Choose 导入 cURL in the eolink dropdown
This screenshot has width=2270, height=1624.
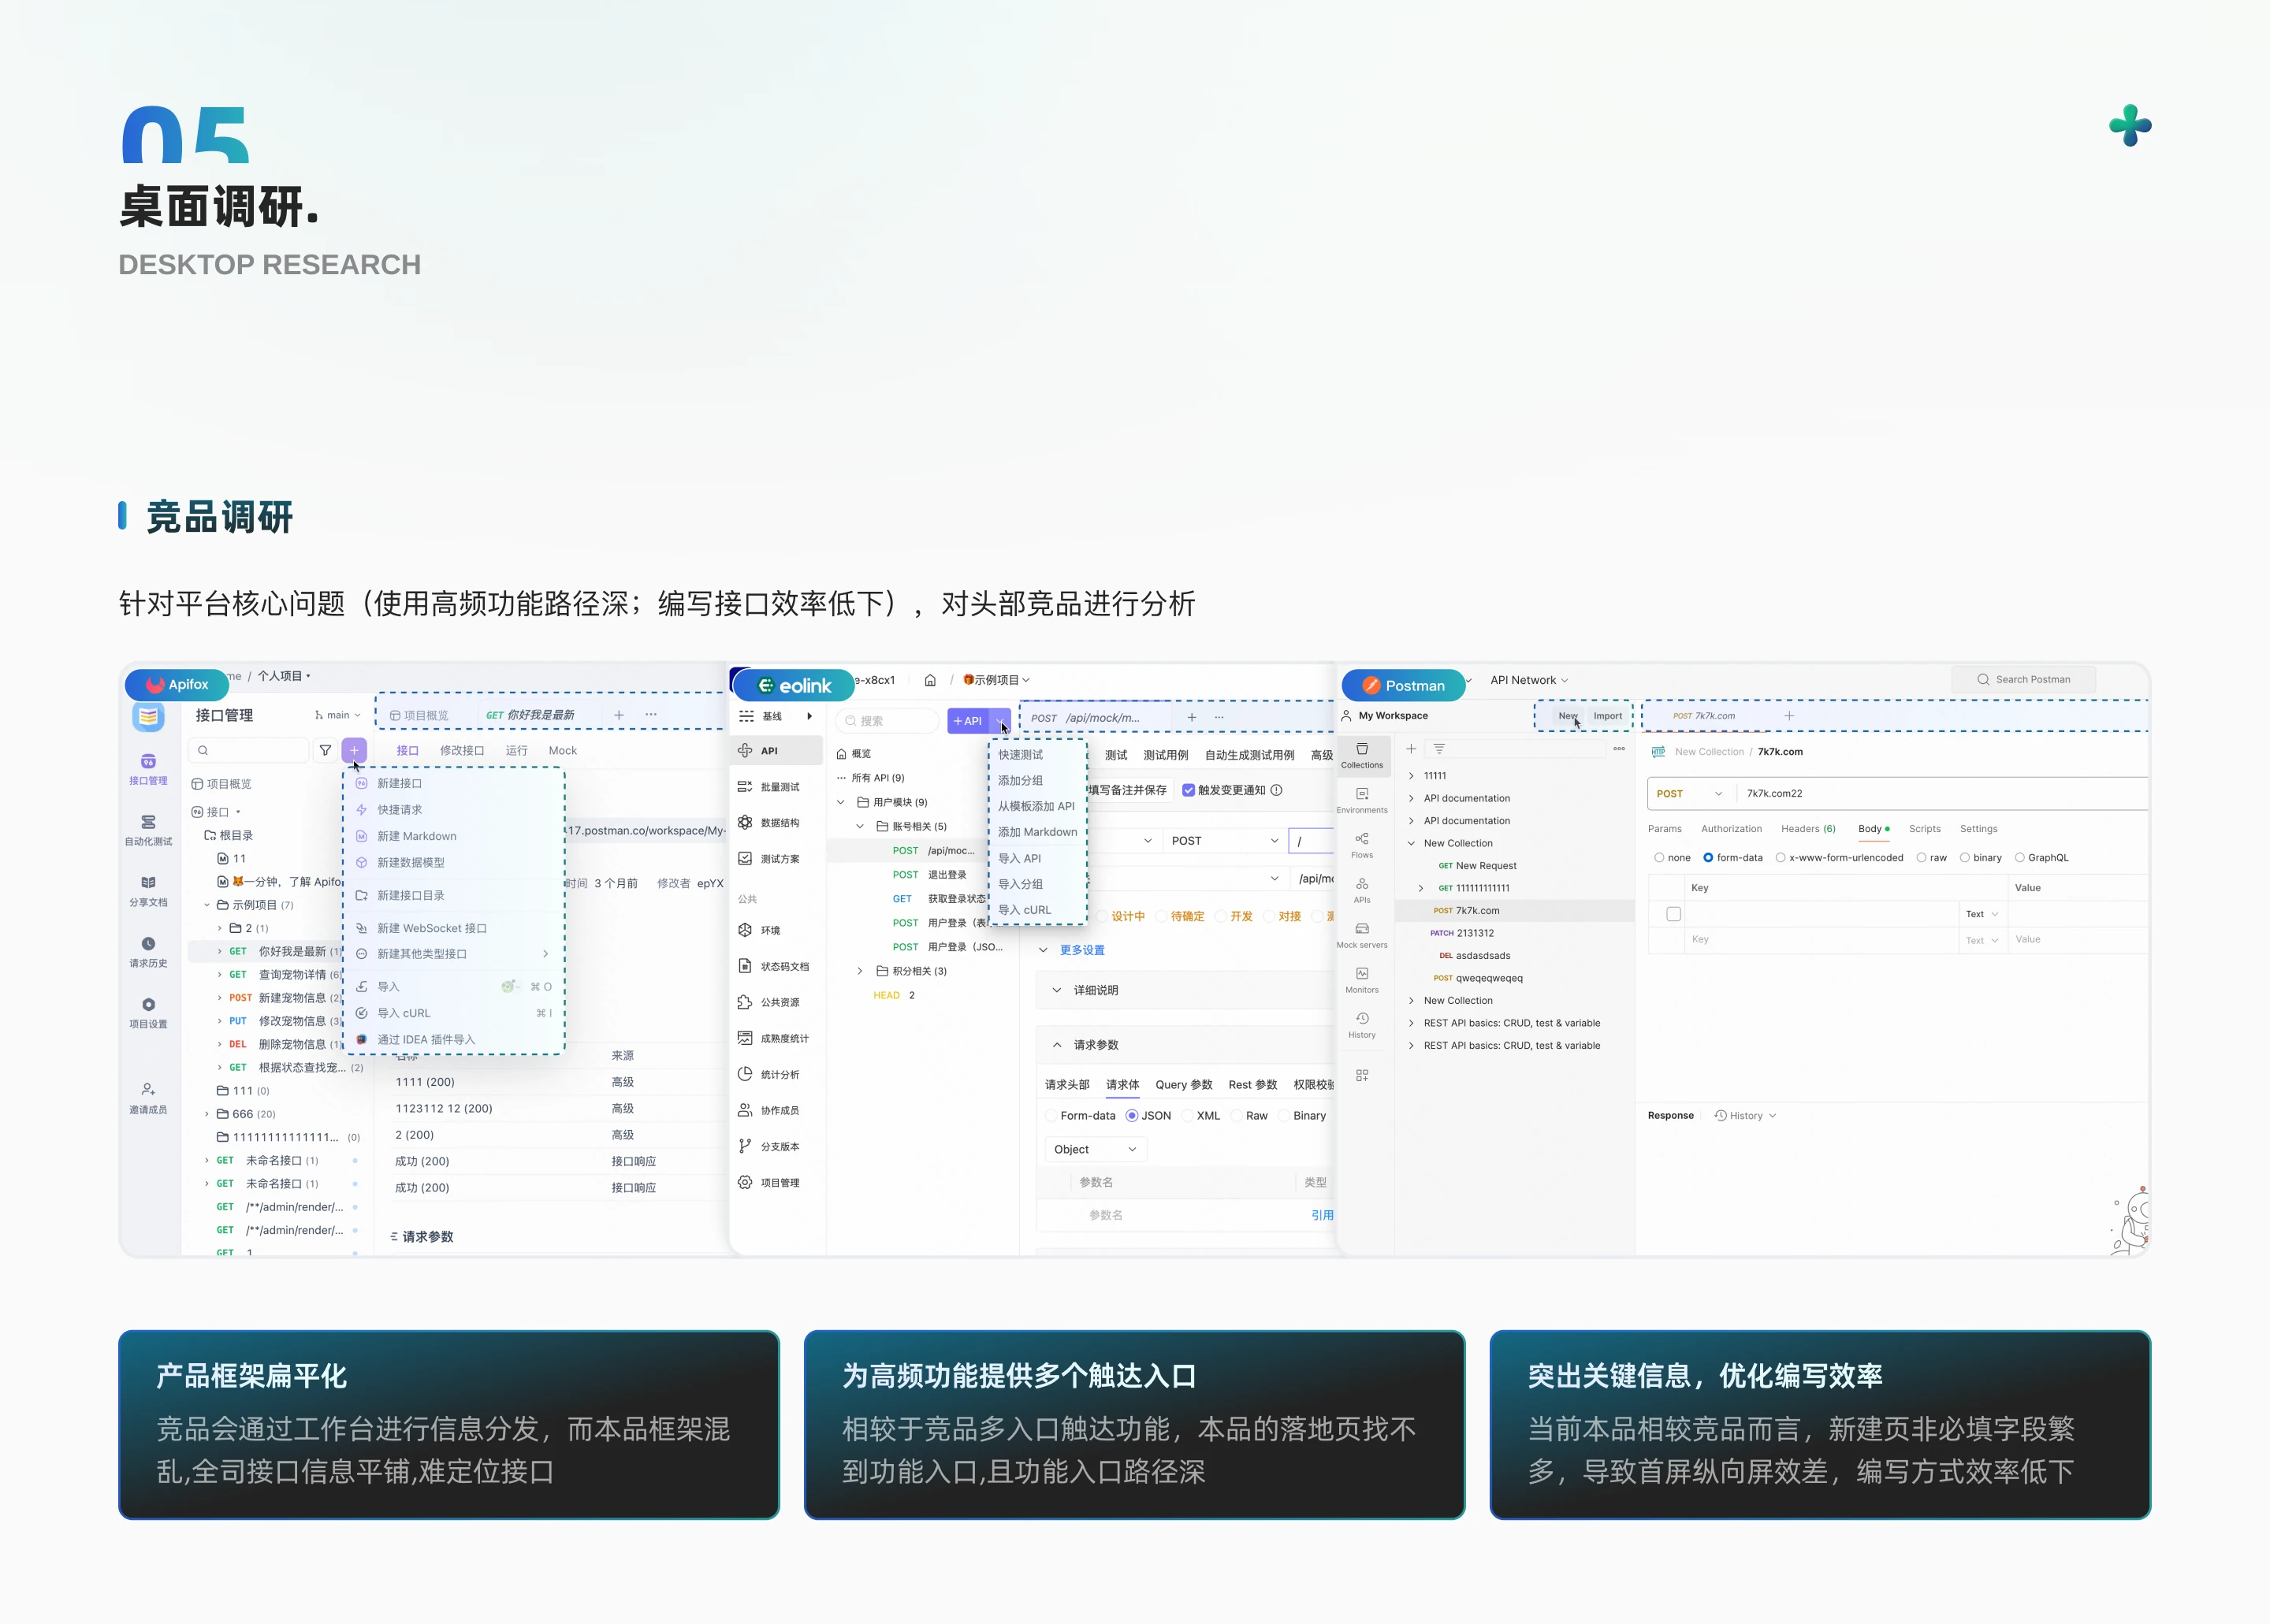1025,910
